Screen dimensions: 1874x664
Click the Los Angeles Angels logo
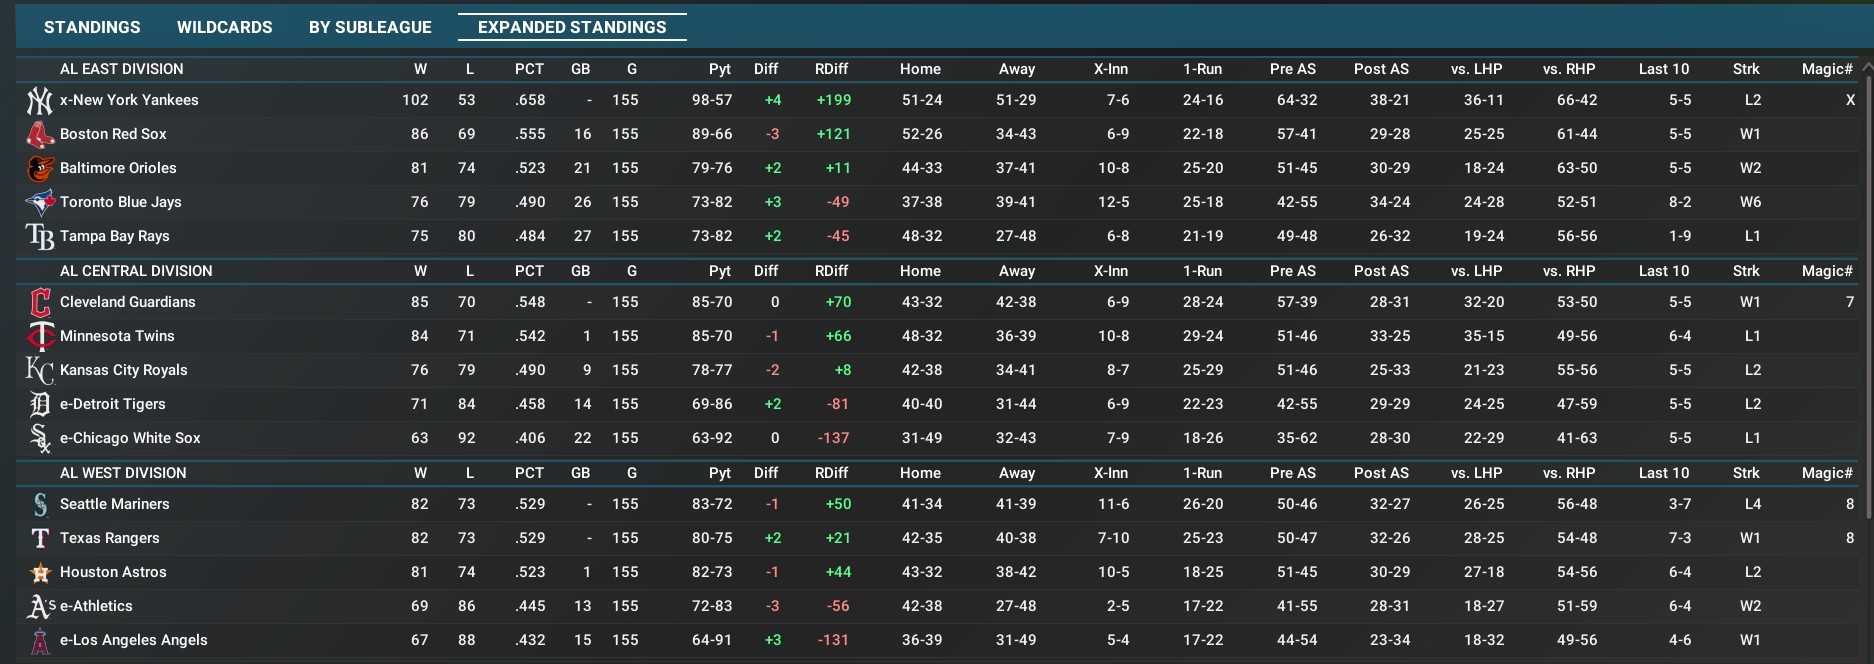pos(39,640)
